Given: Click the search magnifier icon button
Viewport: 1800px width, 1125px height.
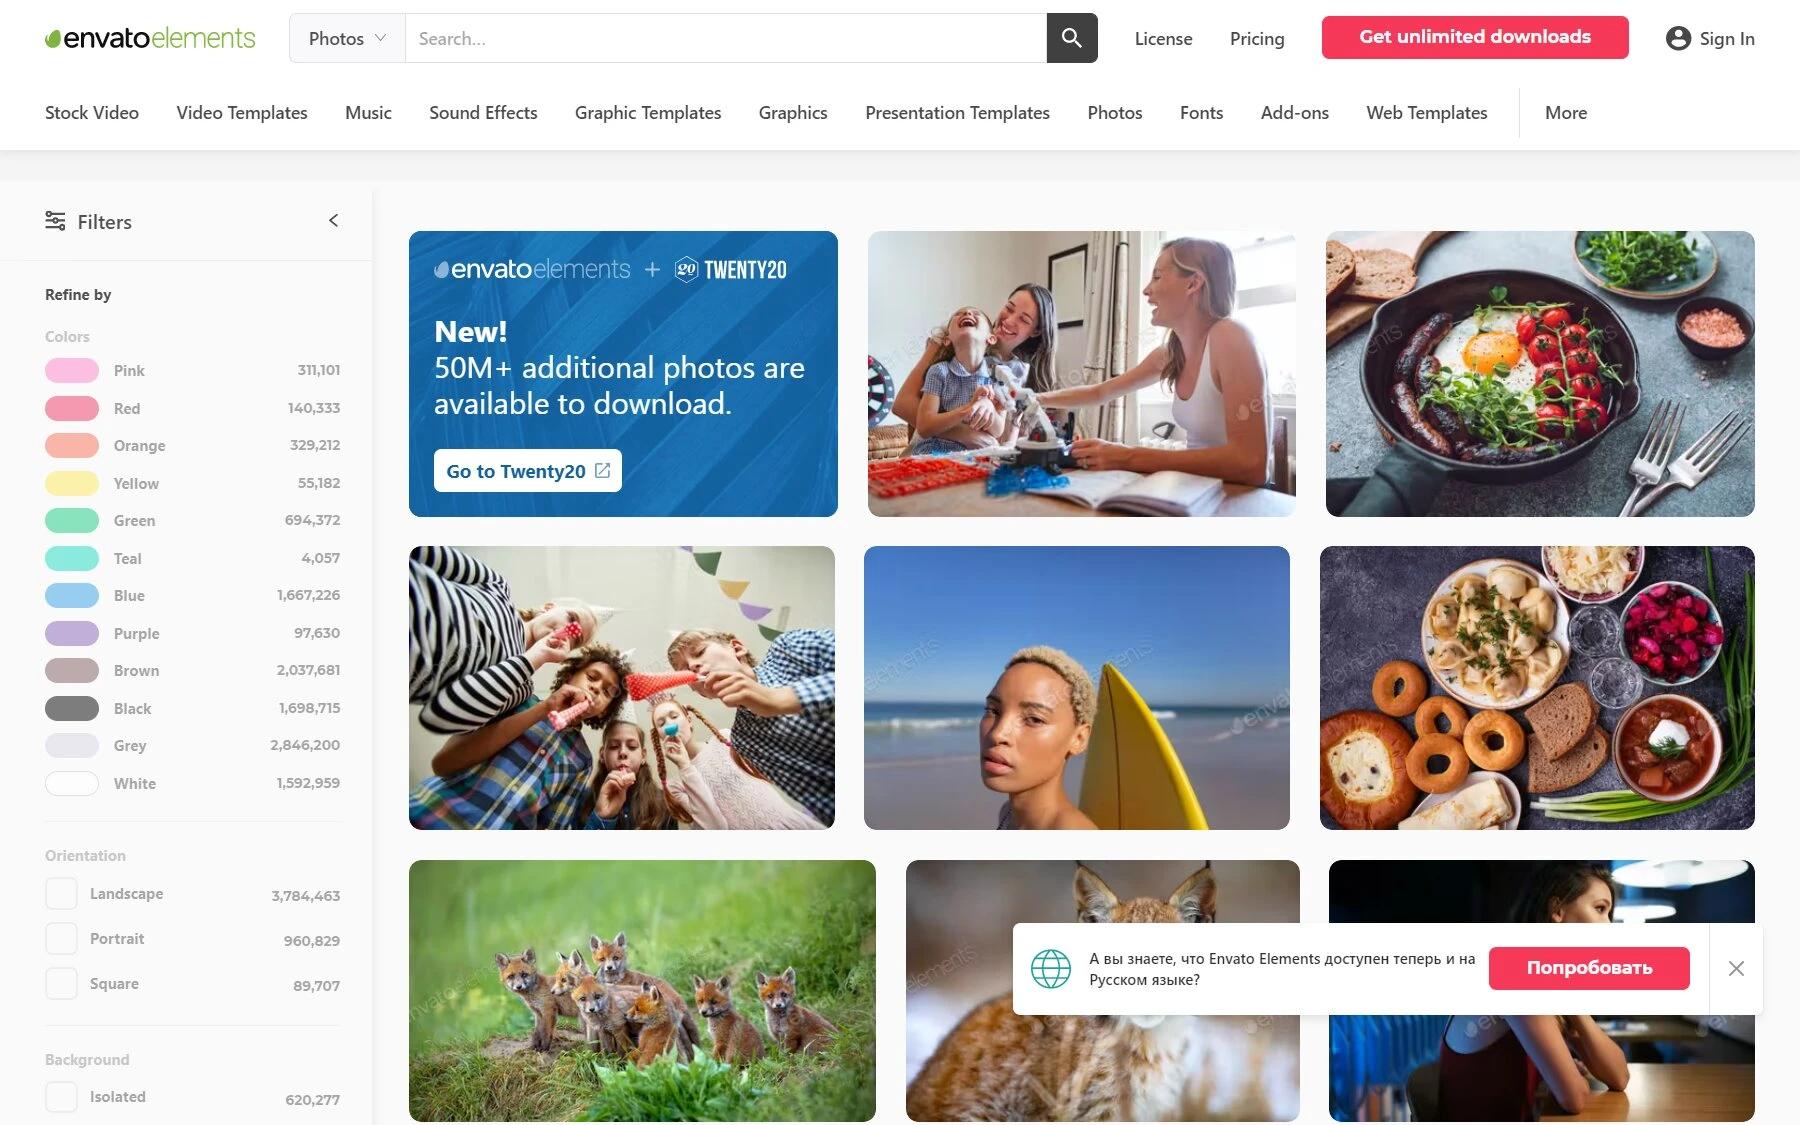Looking at the screenshot, I should point(1071,38).
